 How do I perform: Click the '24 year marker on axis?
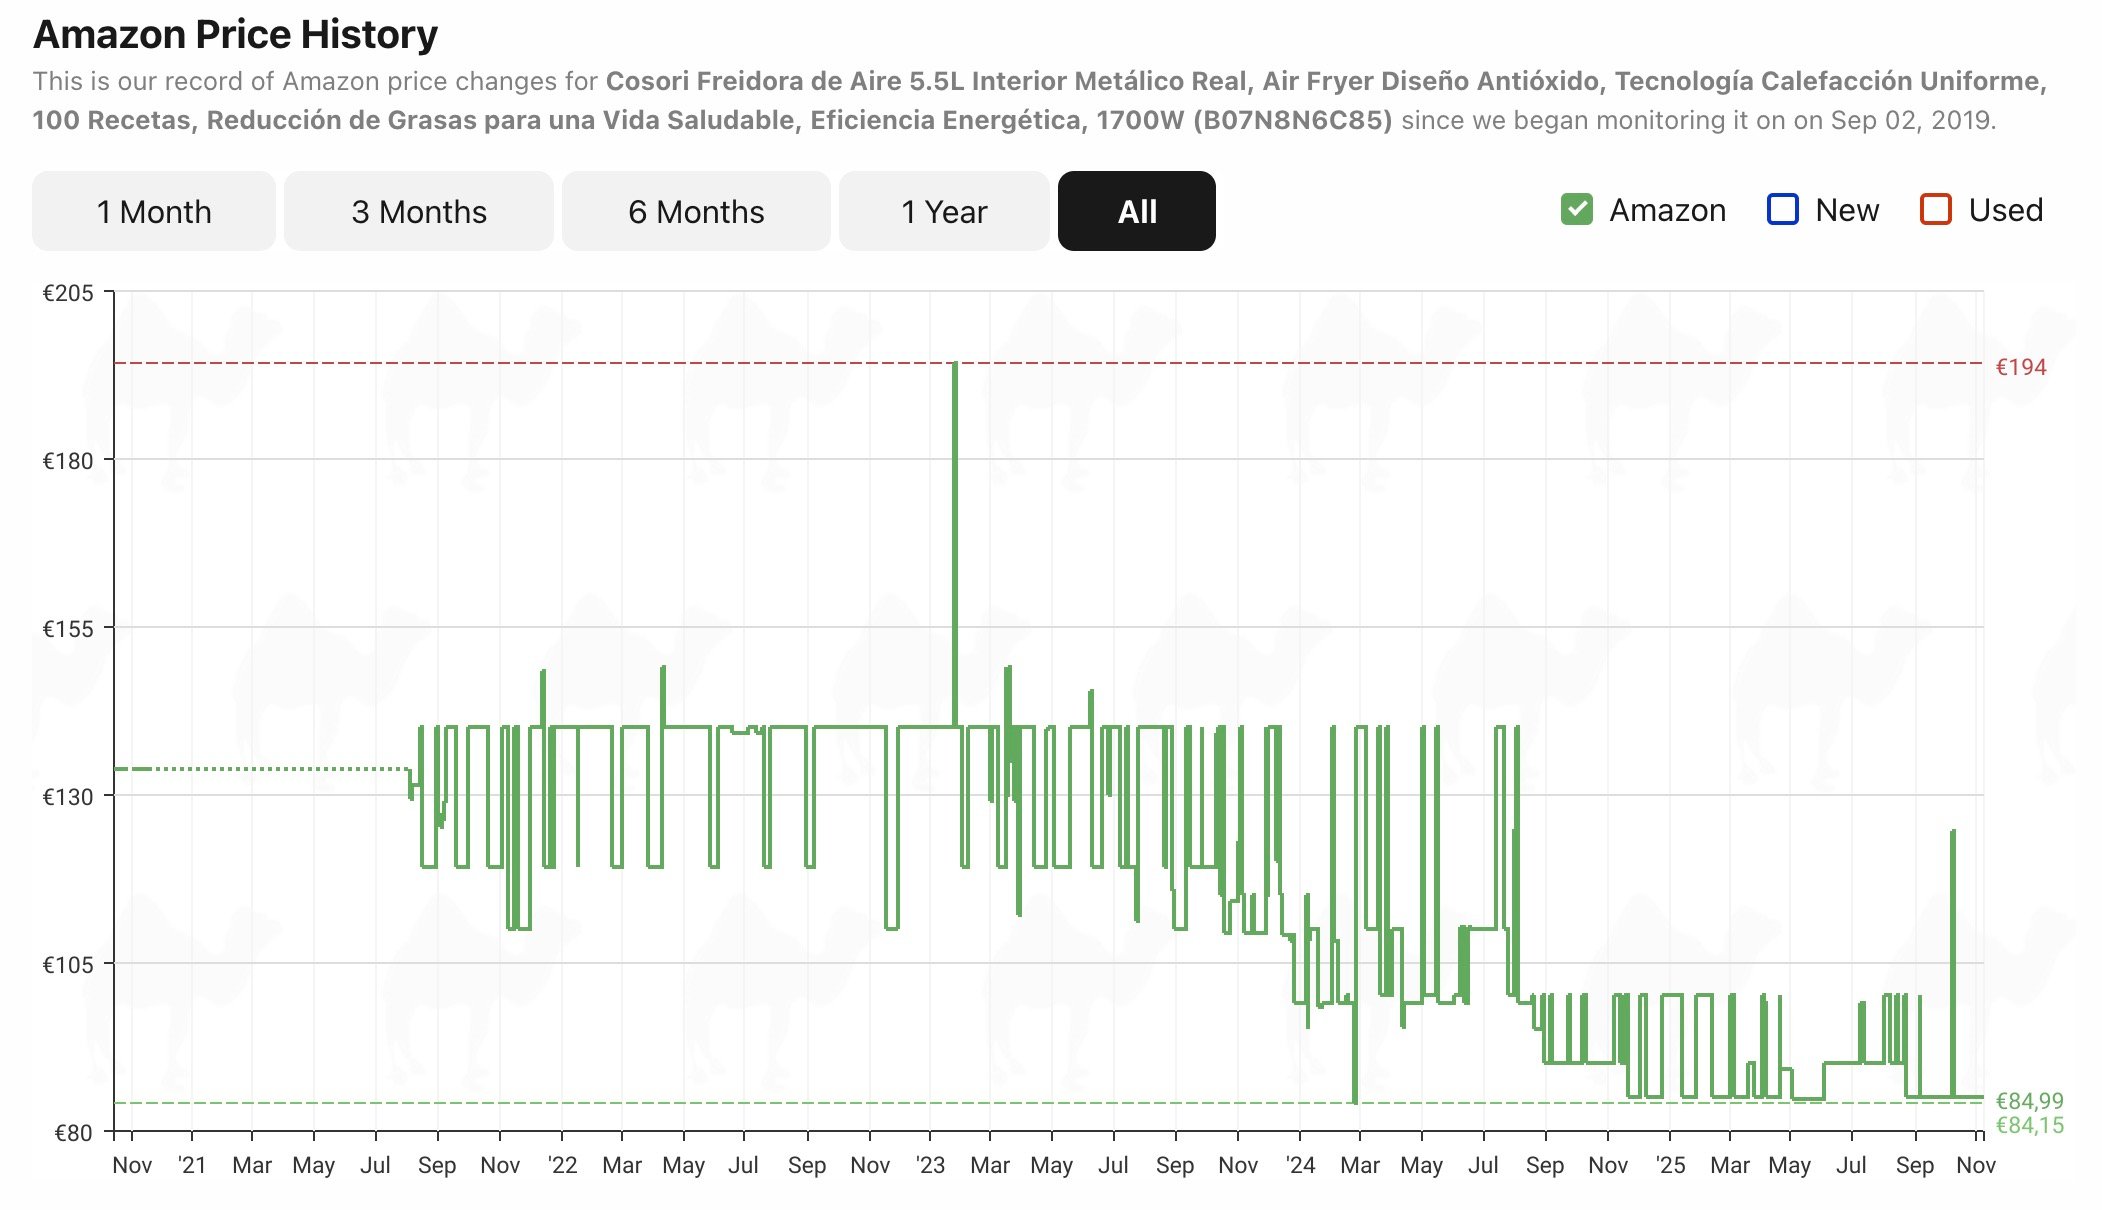click(1300, 1165)
